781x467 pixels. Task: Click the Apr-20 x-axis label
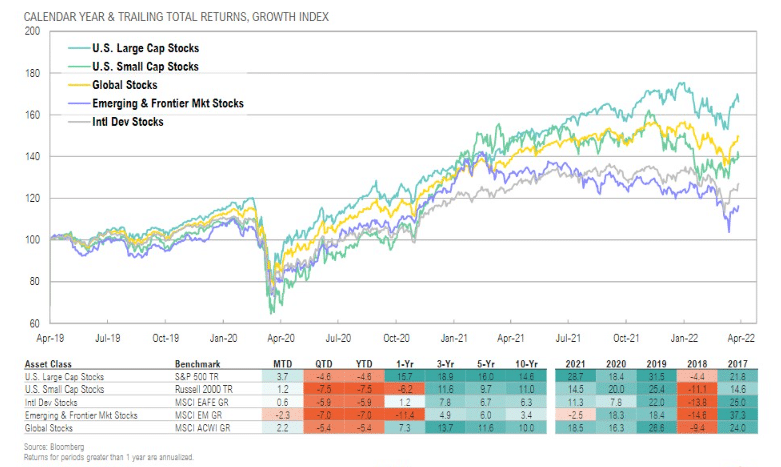(281, 339)
